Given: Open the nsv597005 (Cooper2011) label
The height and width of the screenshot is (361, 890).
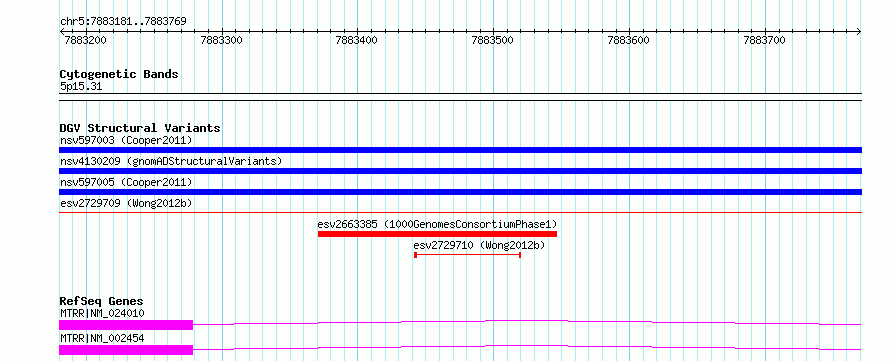Looking at the screenshot, I should click(126, 182).
